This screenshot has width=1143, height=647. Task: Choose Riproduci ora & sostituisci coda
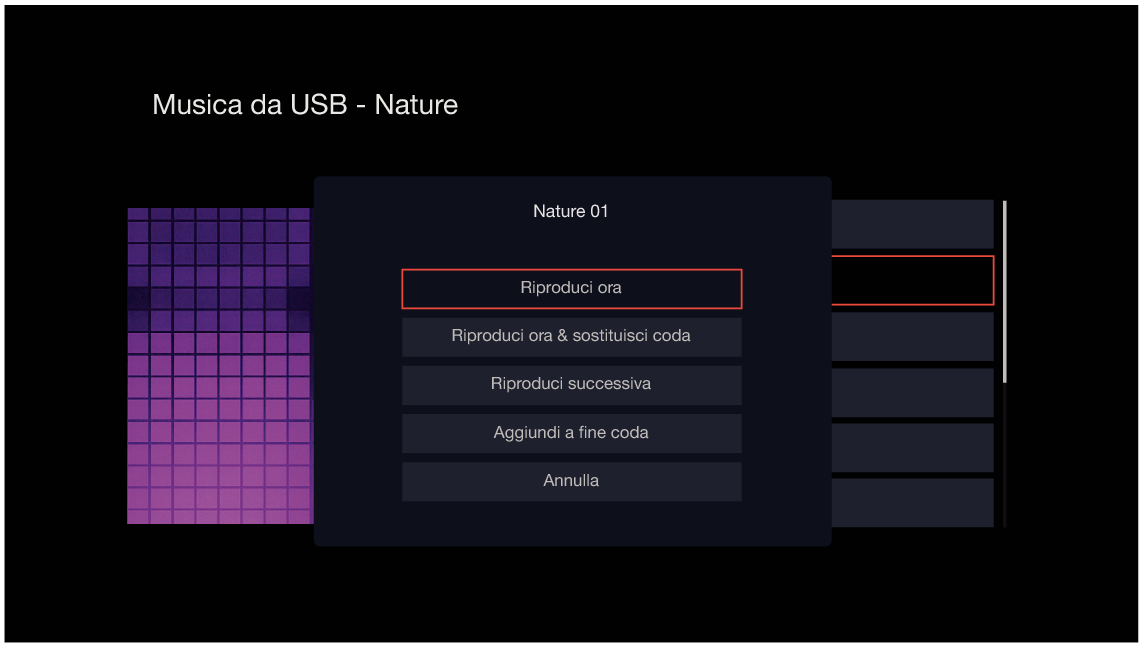[x=571, y=336]
